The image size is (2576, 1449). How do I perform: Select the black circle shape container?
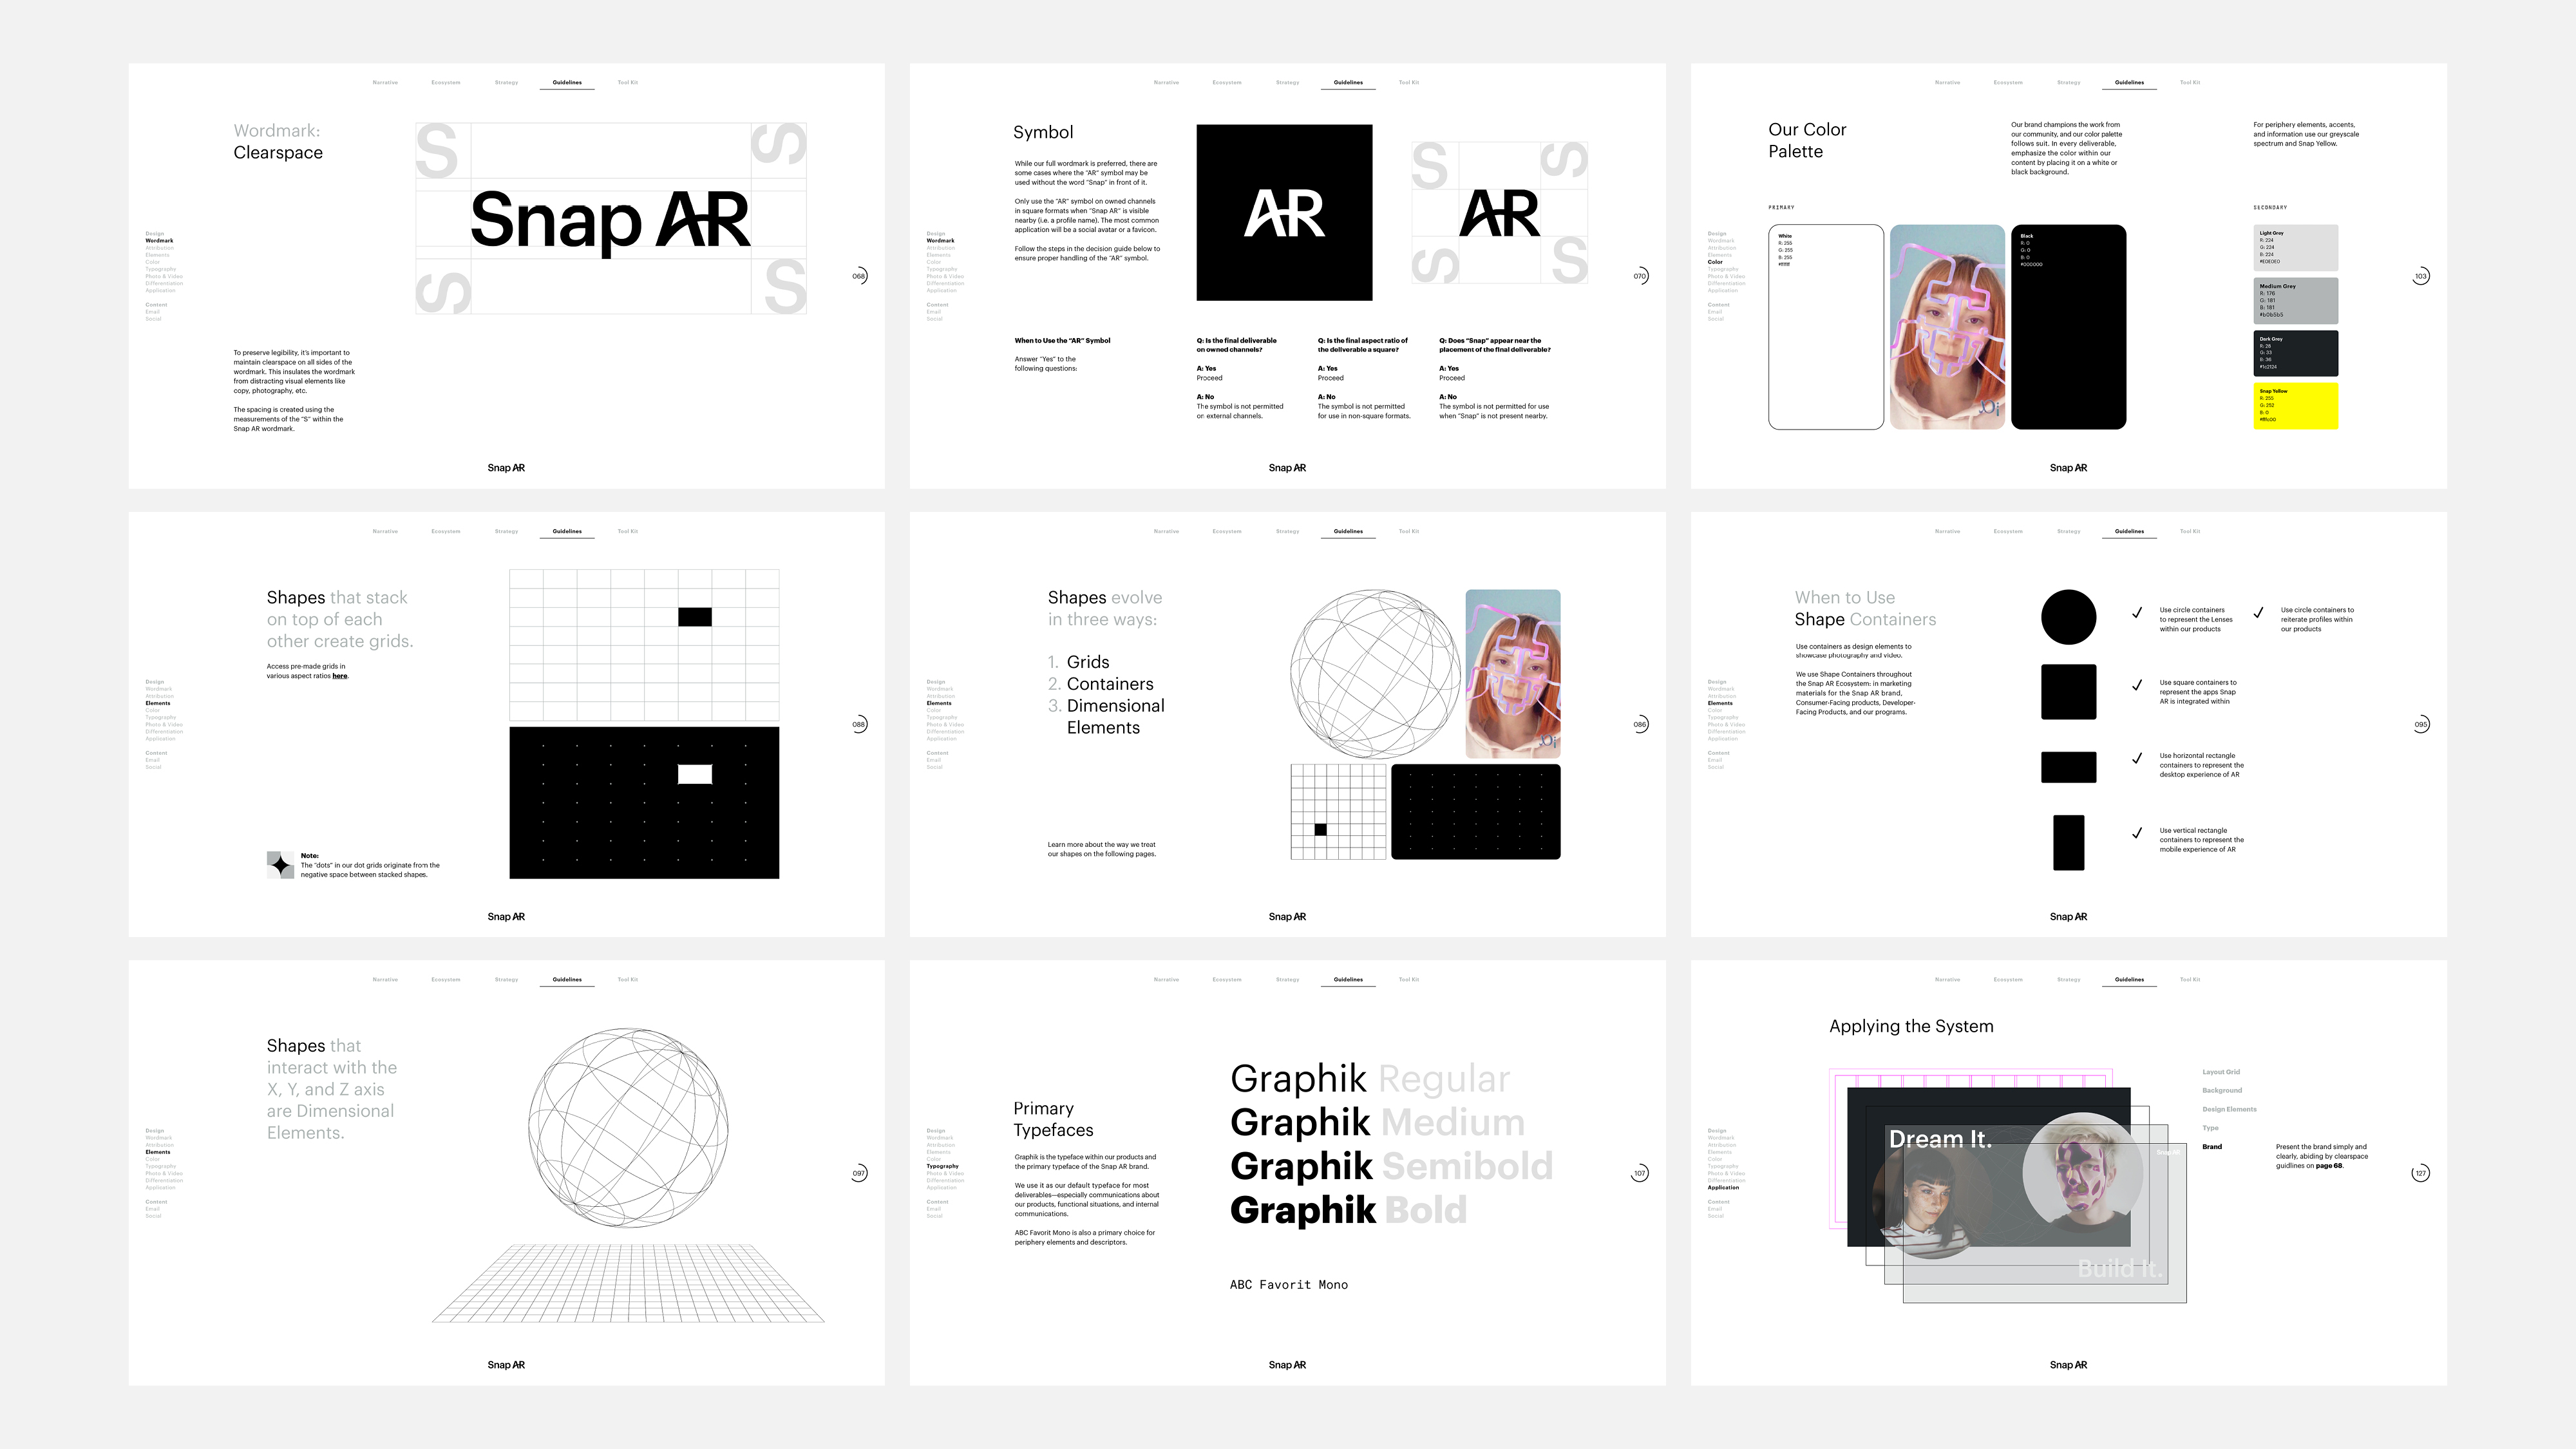2068,617
